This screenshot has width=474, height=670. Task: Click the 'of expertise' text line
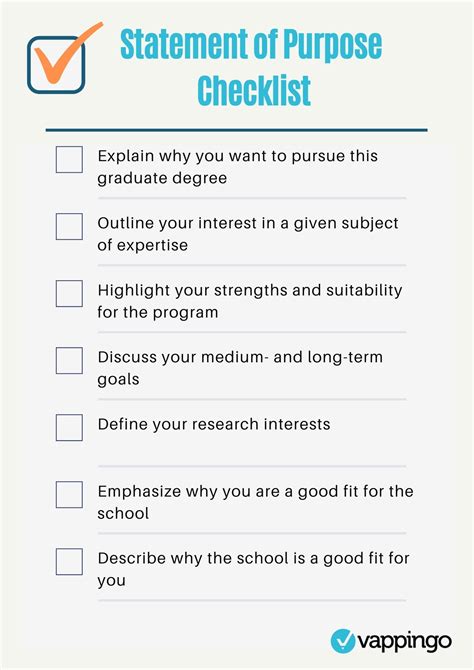tap(142, 245)
